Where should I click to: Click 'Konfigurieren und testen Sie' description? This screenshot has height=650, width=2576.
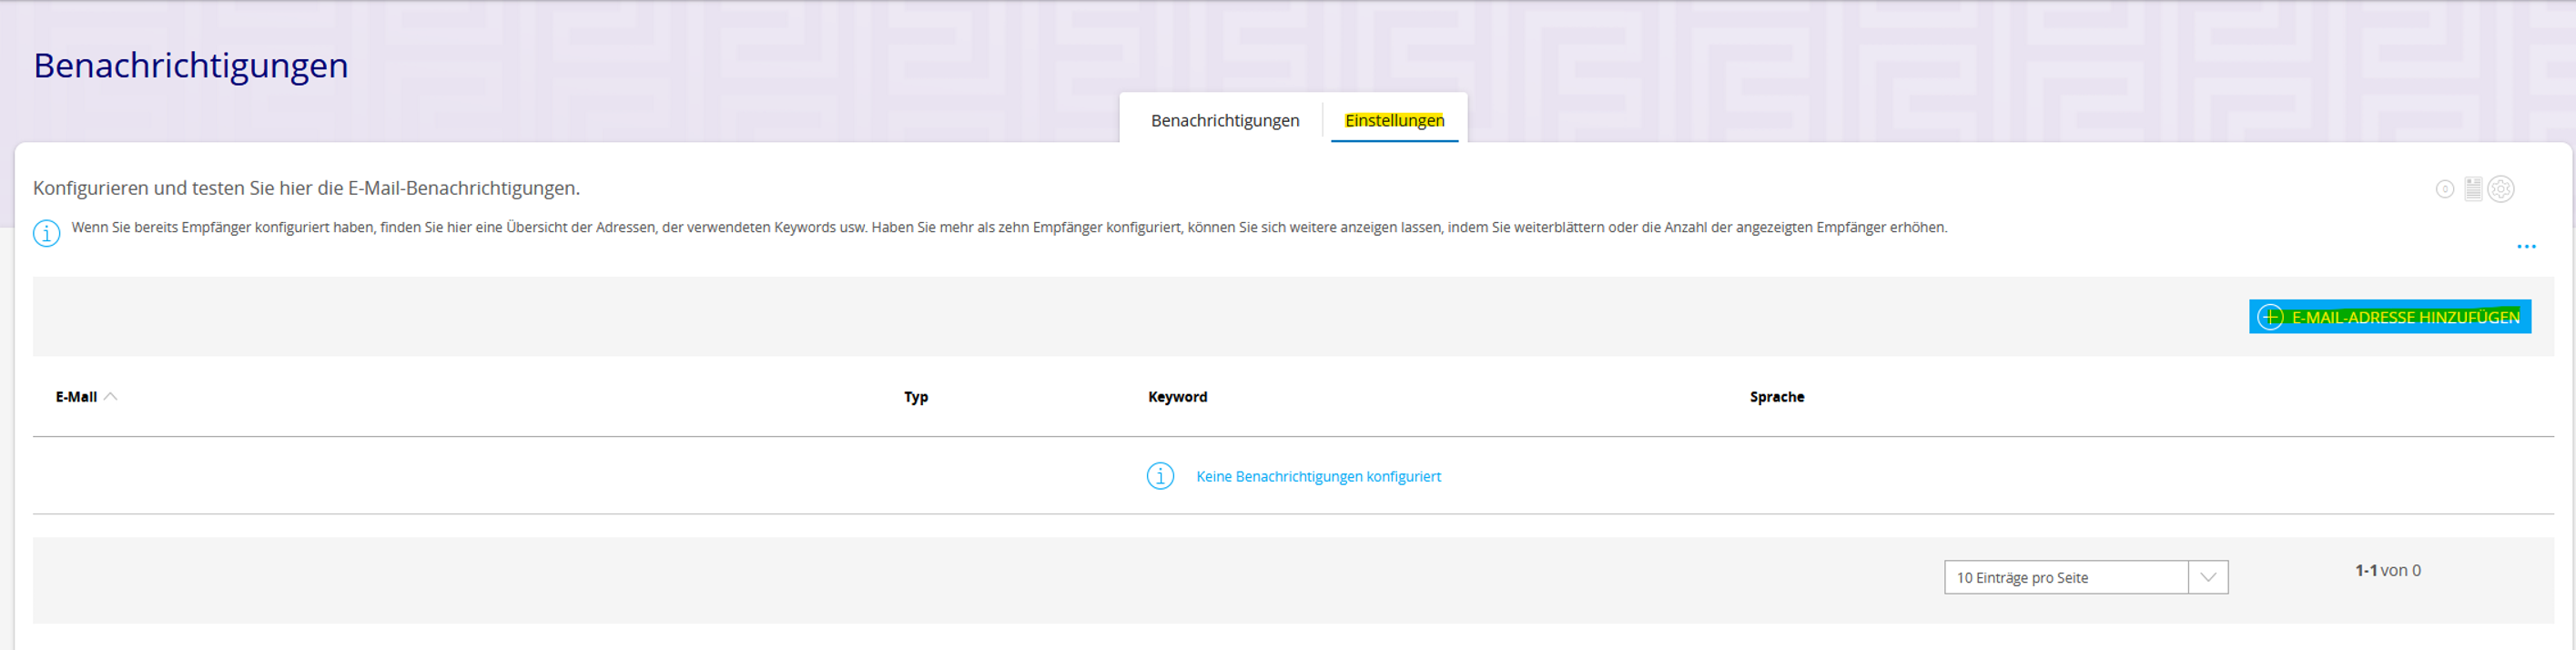[306, 188]
